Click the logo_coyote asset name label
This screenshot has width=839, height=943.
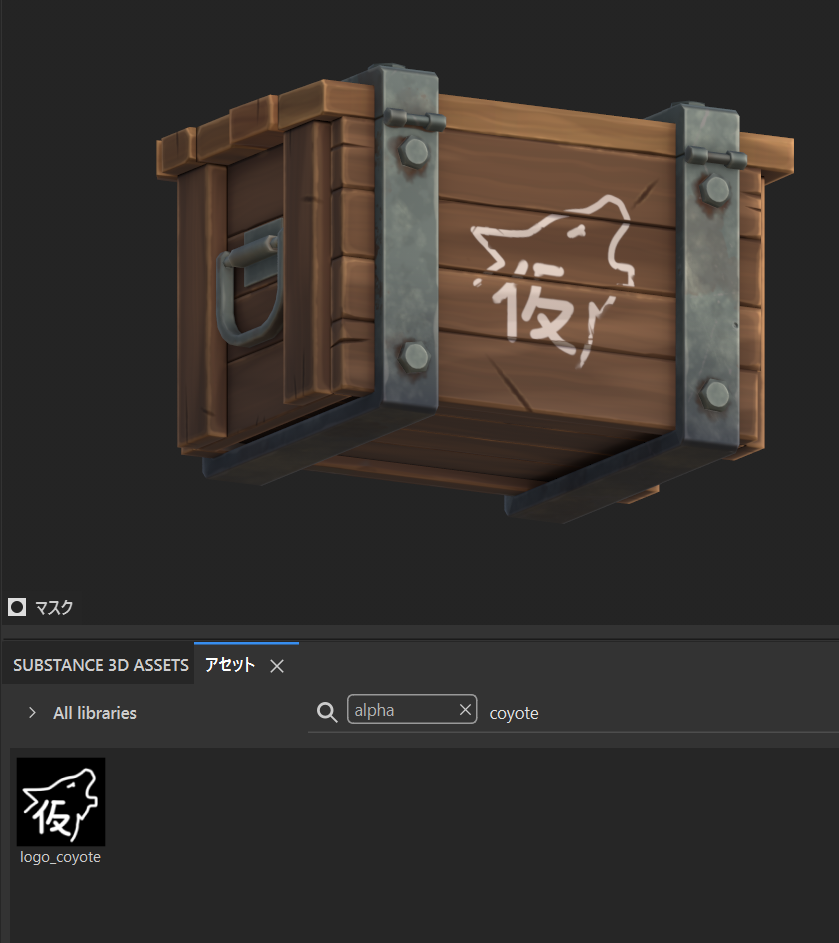61,857
